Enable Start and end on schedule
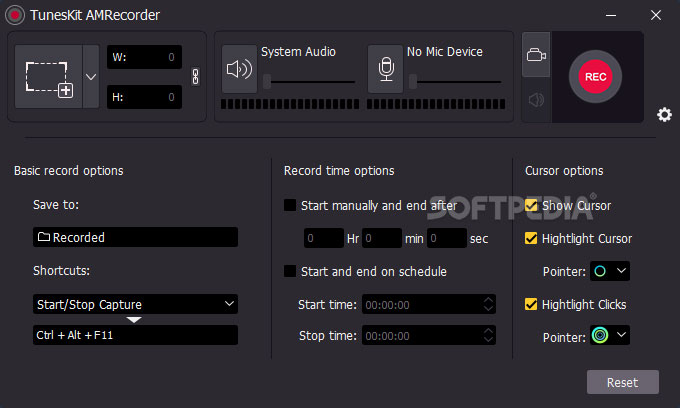This screenshot has width=680, height=408. pyautogui.click(x=290, y=271)
